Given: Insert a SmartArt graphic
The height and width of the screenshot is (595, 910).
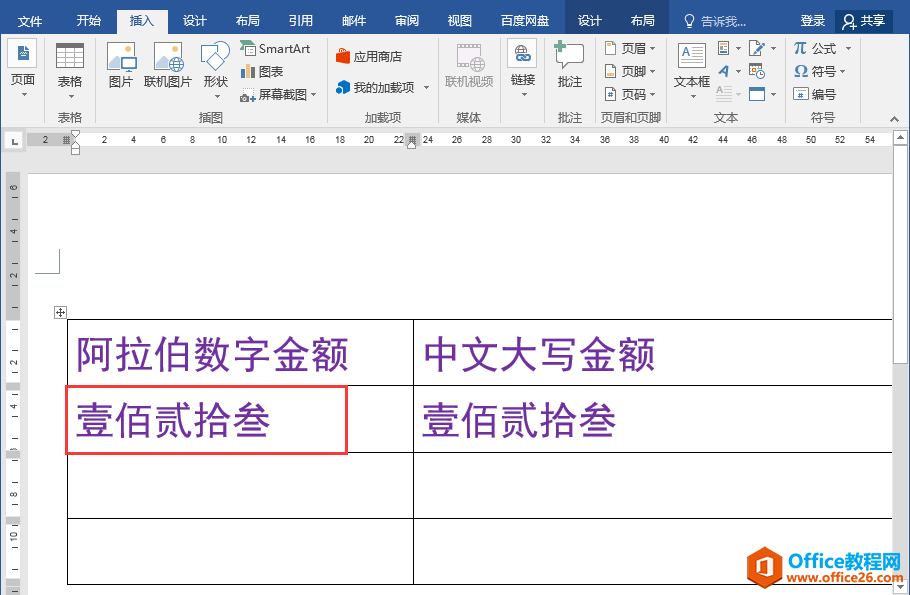Looking at the screenshot, I should pos(275,48).
